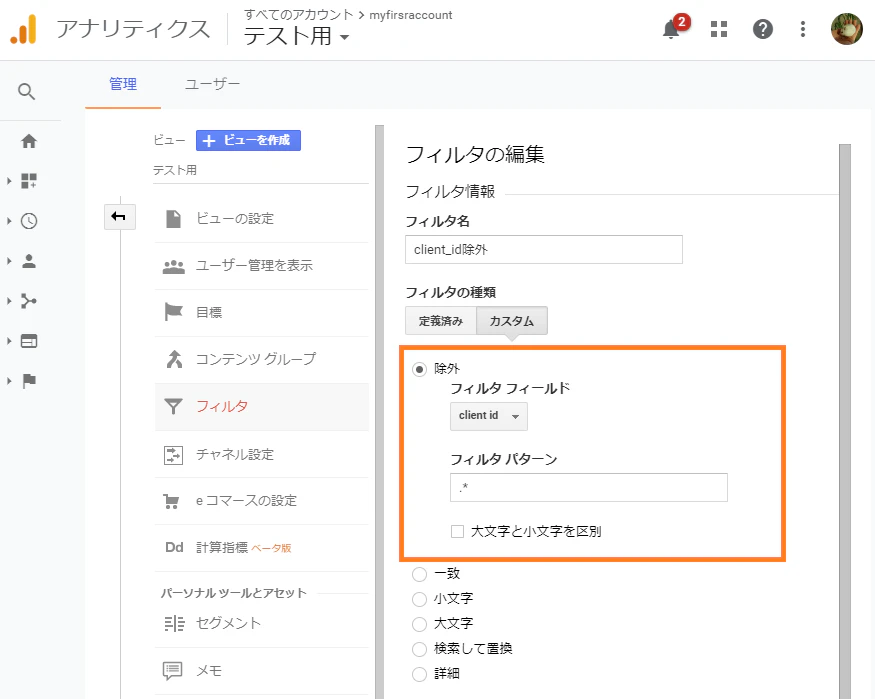Click the フィルタ パターン input field

tap(588, 487)
